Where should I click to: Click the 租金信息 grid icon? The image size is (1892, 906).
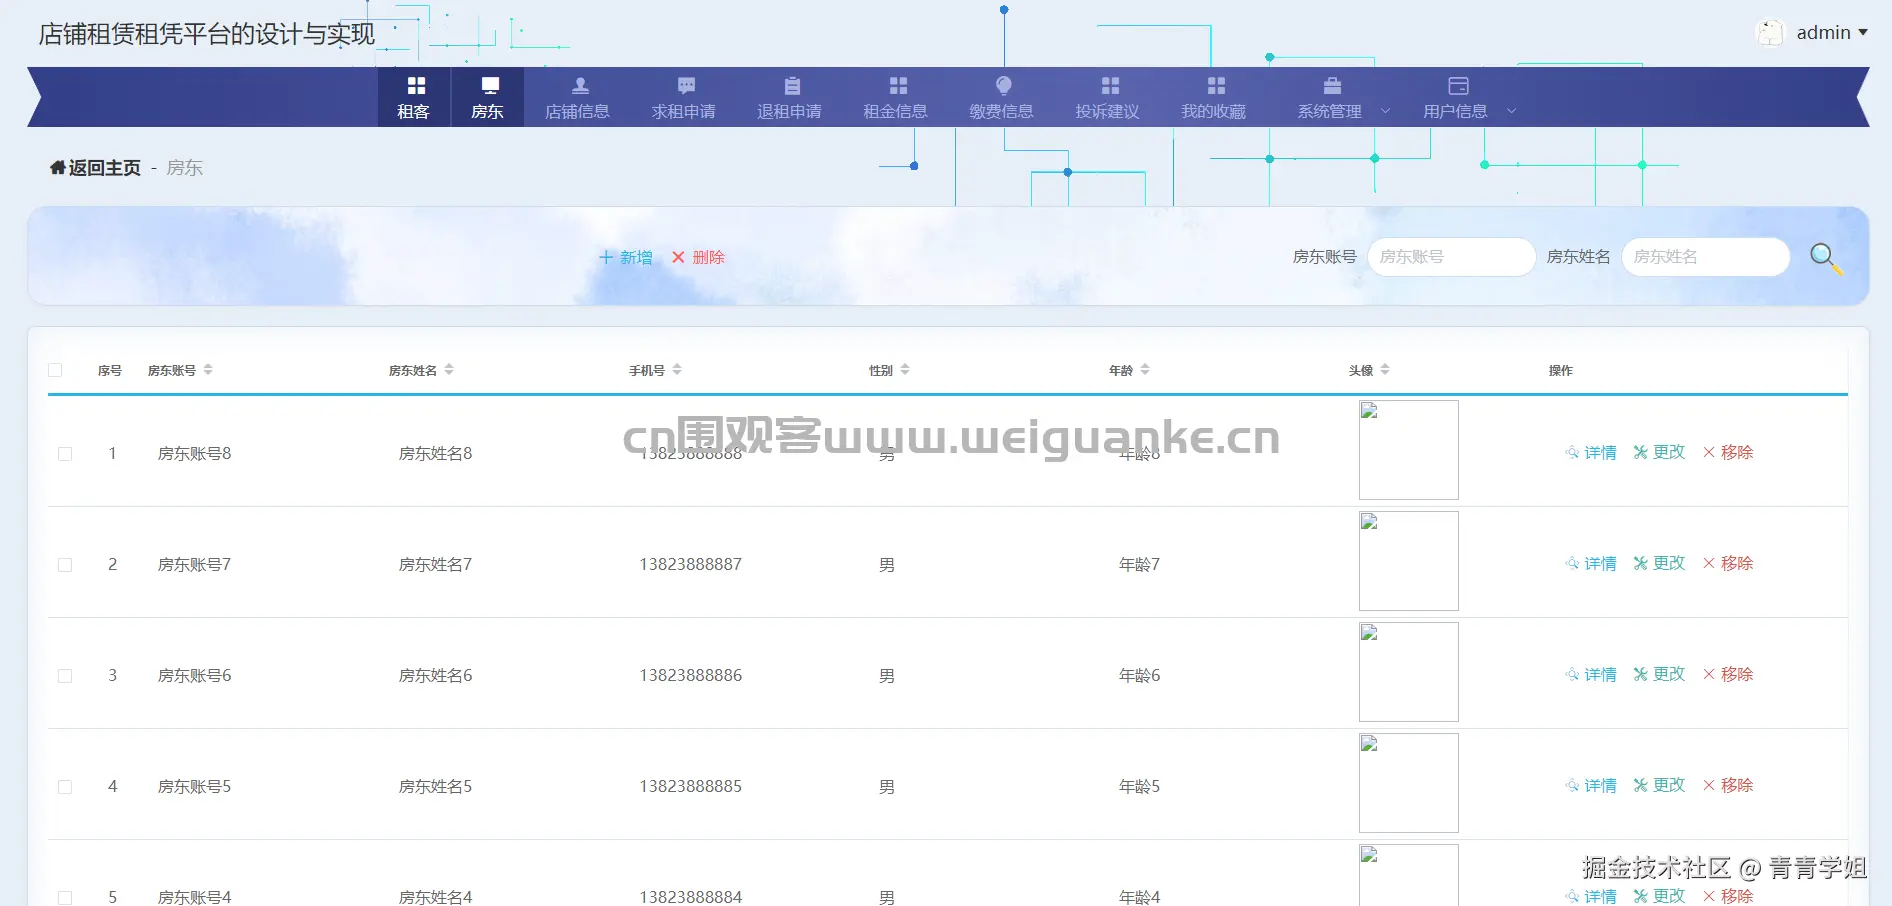(x=898, y=86)
